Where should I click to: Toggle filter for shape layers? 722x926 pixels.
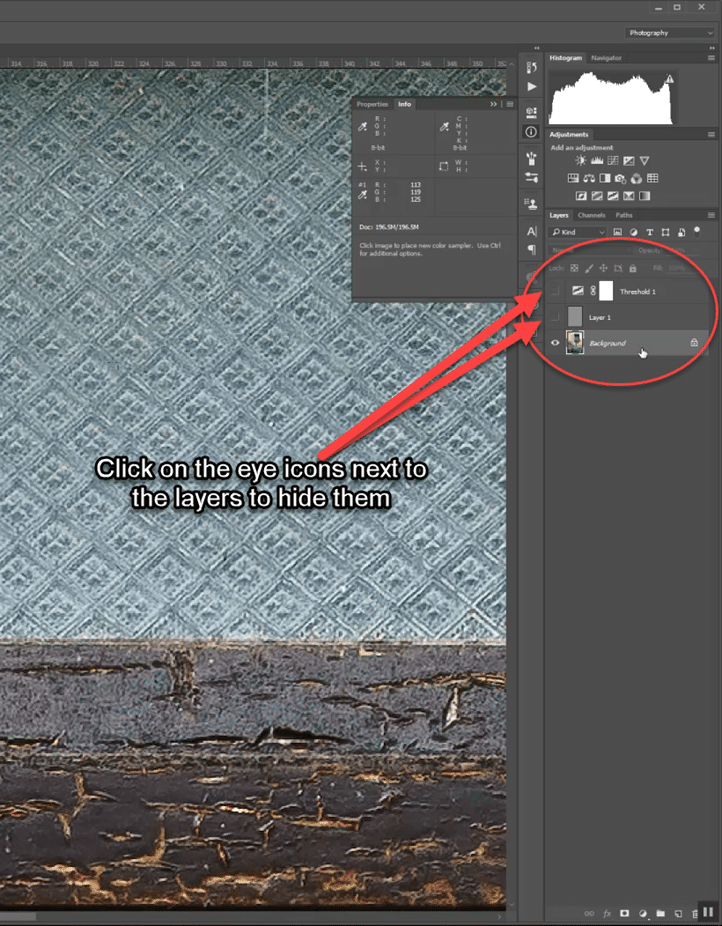click(x=665, y=232)
